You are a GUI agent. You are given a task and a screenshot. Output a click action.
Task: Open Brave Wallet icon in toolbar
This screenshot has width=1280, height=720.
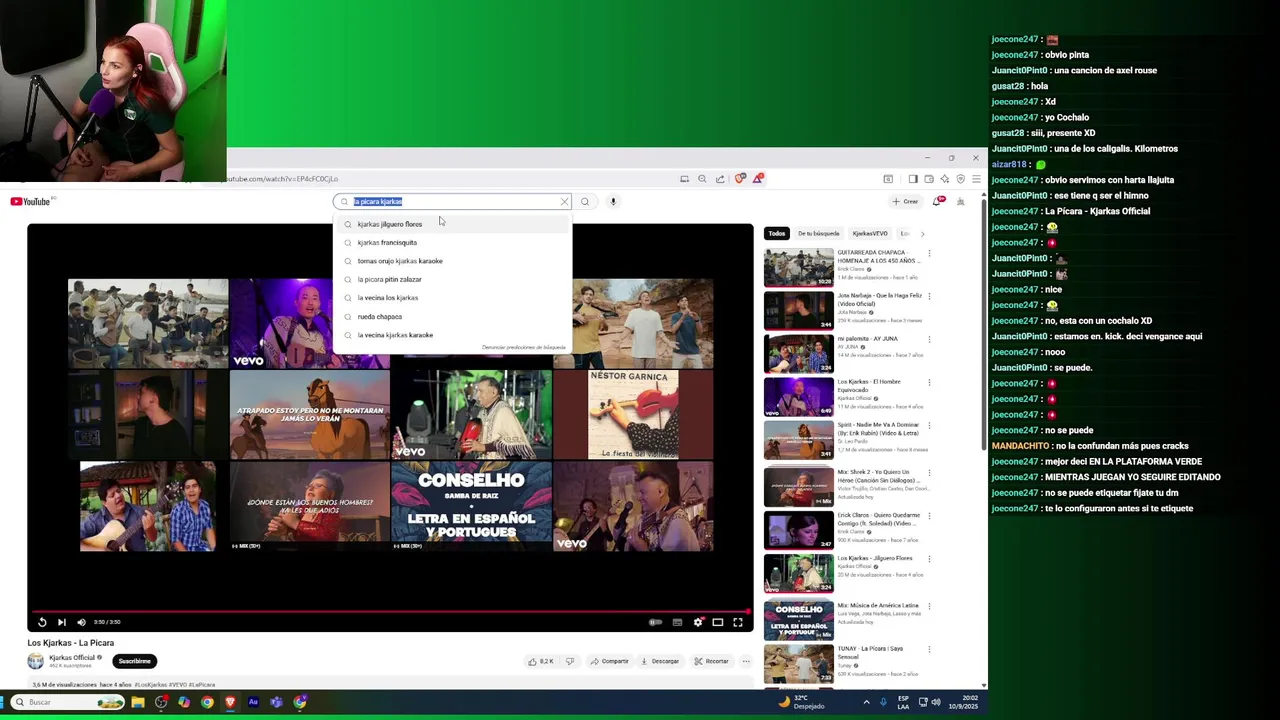[x=928, y=179]
